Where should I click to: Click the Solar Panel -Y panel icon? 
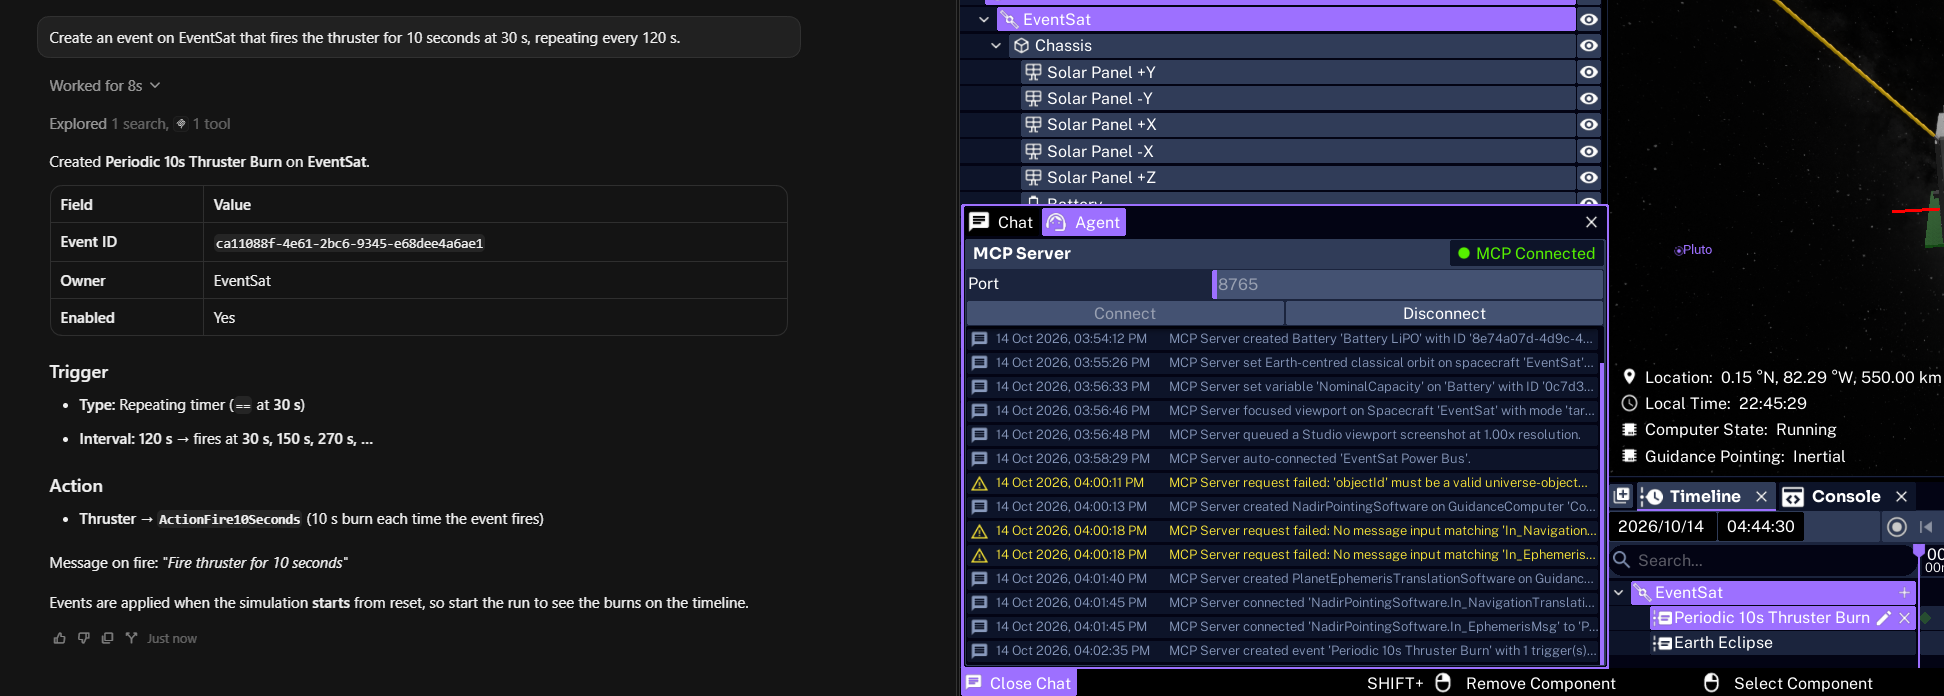coord(1033,98)
